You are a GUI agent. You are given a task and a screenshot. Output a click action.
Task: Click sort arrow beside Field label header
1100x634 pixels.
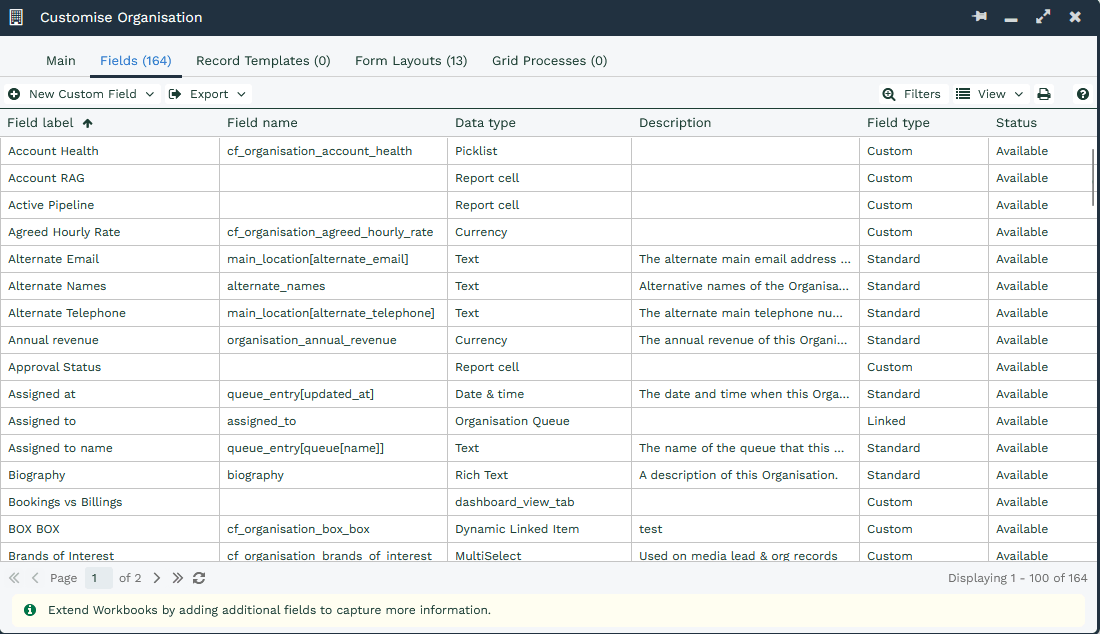88,123
